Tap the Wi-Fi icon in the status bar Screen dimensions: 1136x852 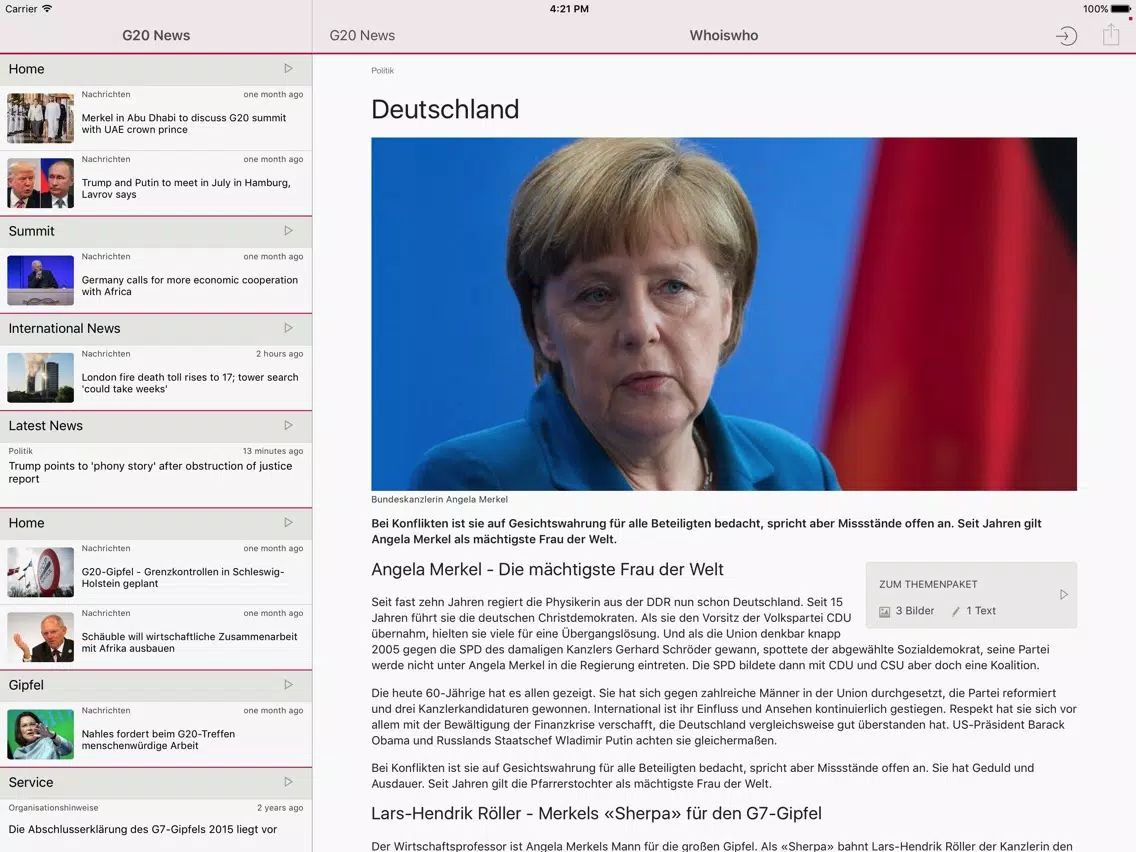click(47, 9)
